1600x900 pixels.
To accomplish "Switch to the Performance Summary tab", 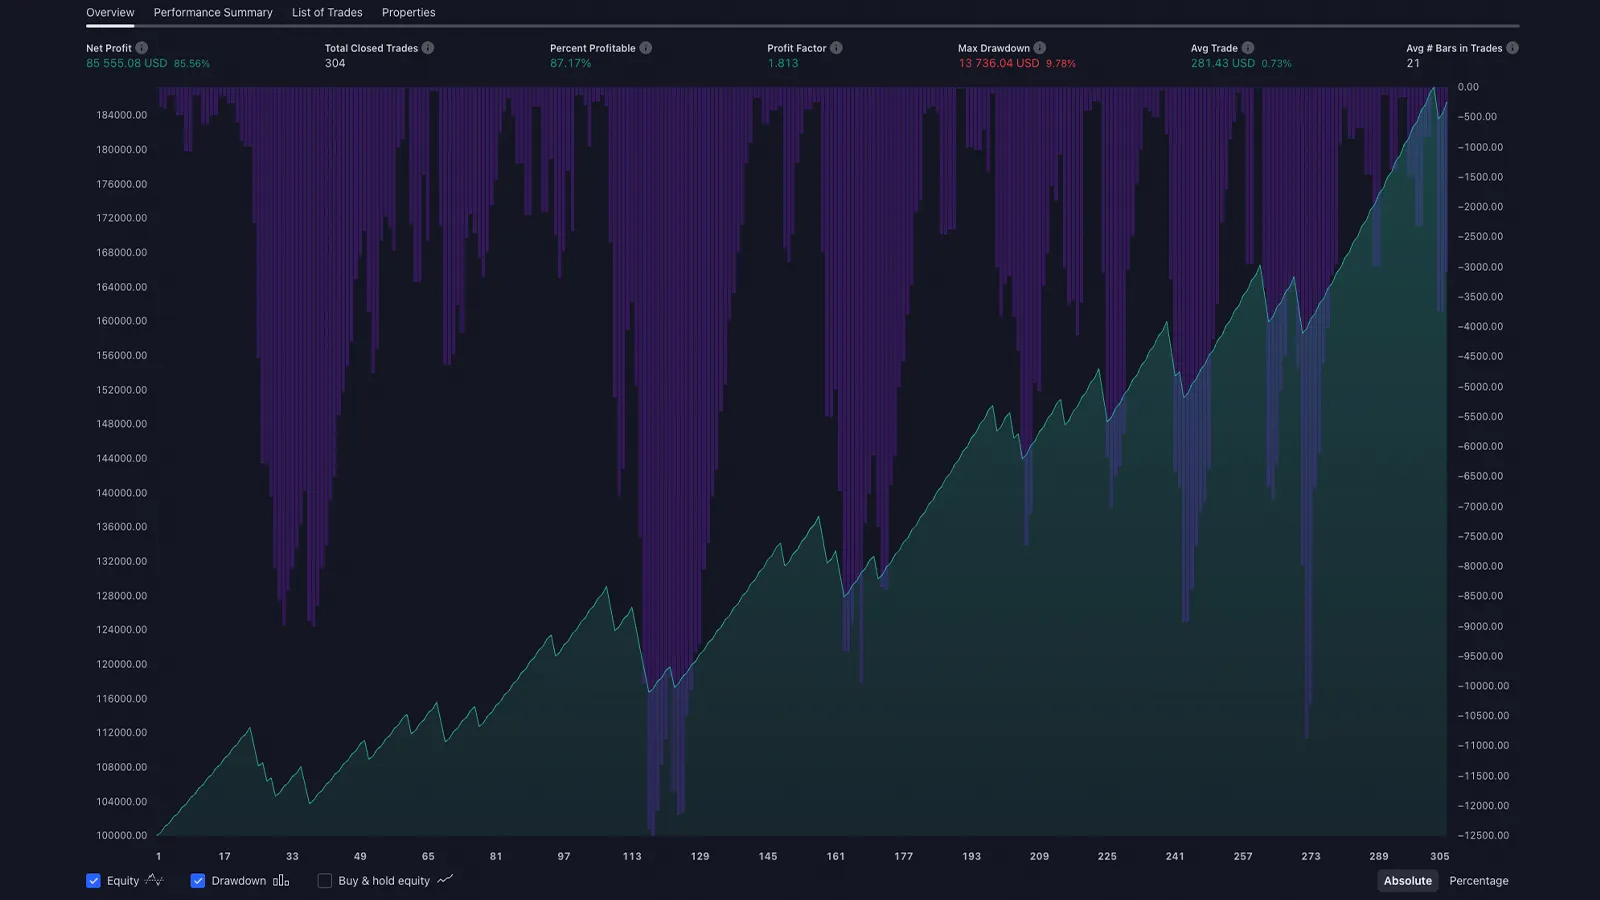I will 212,12.
